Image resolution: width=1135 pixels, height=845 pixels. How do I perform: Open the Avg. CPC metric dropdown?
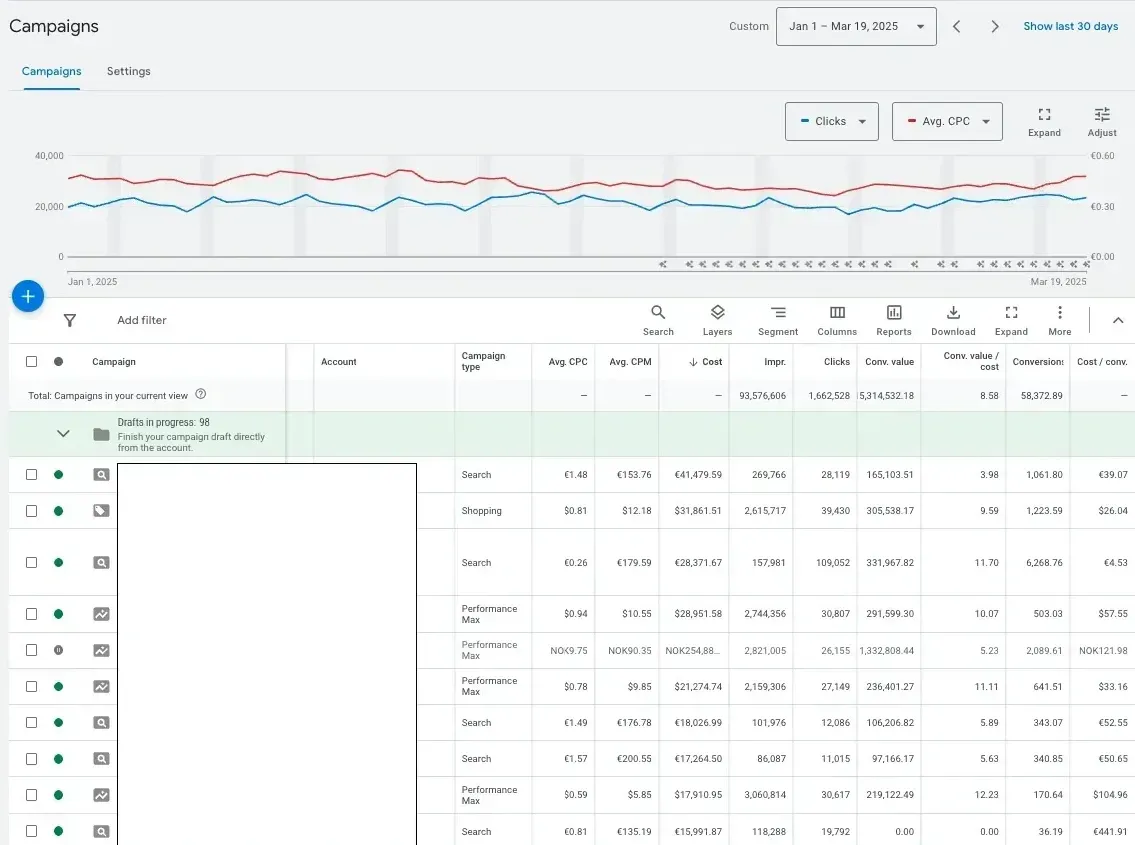point(948,122)
